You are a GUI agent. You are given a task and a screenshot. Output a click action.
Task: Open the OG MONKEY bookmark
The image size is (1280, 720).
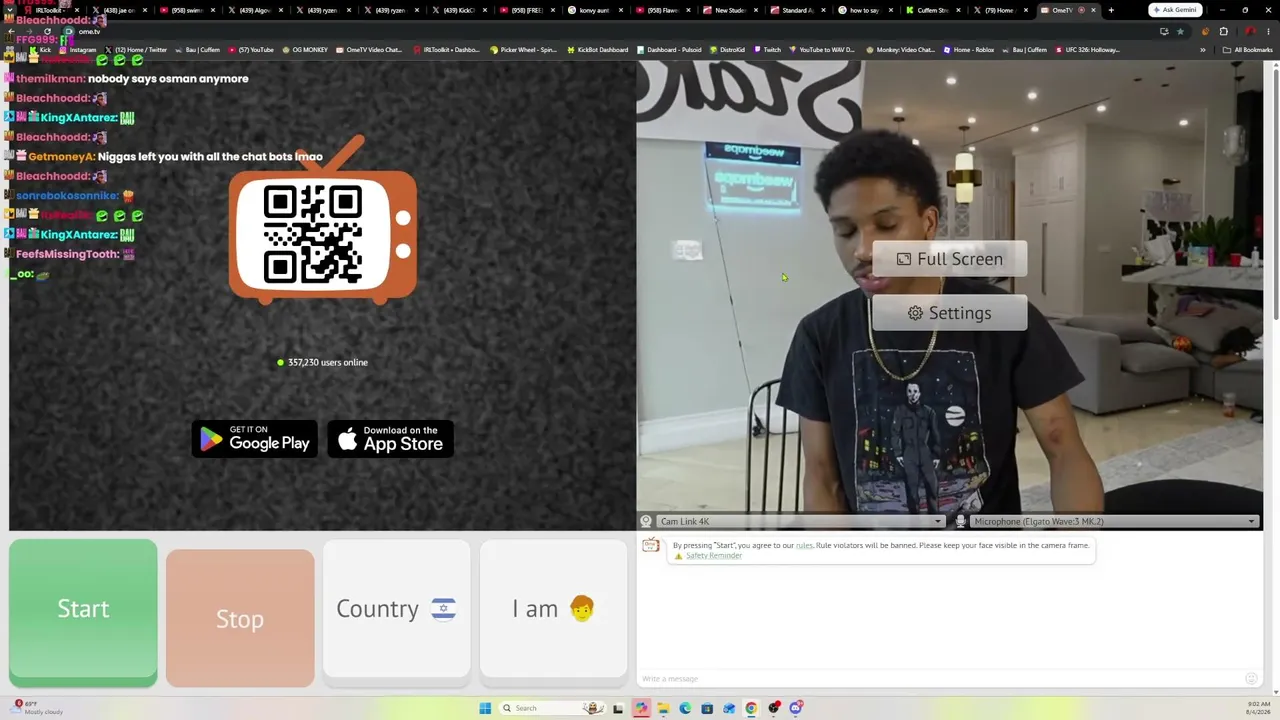[x=304, y=50]
